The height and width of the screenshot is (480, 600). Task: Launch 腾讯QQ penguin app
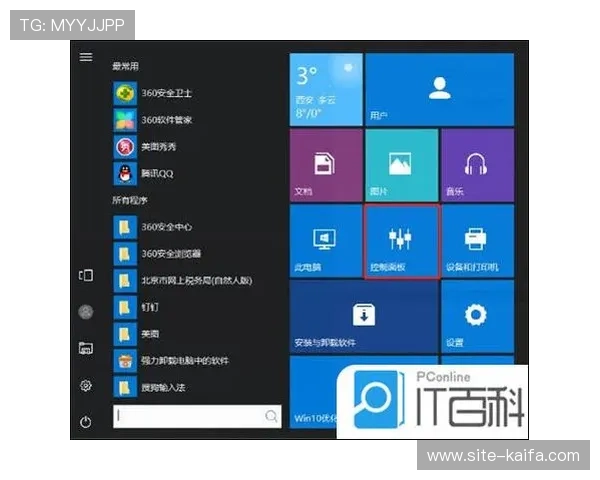tap(155, 174)
